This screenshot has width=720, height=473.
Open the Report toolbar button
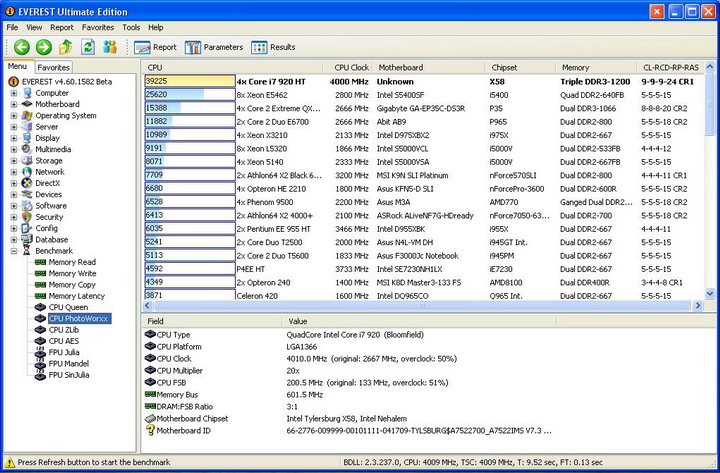(x=155, y=47)
